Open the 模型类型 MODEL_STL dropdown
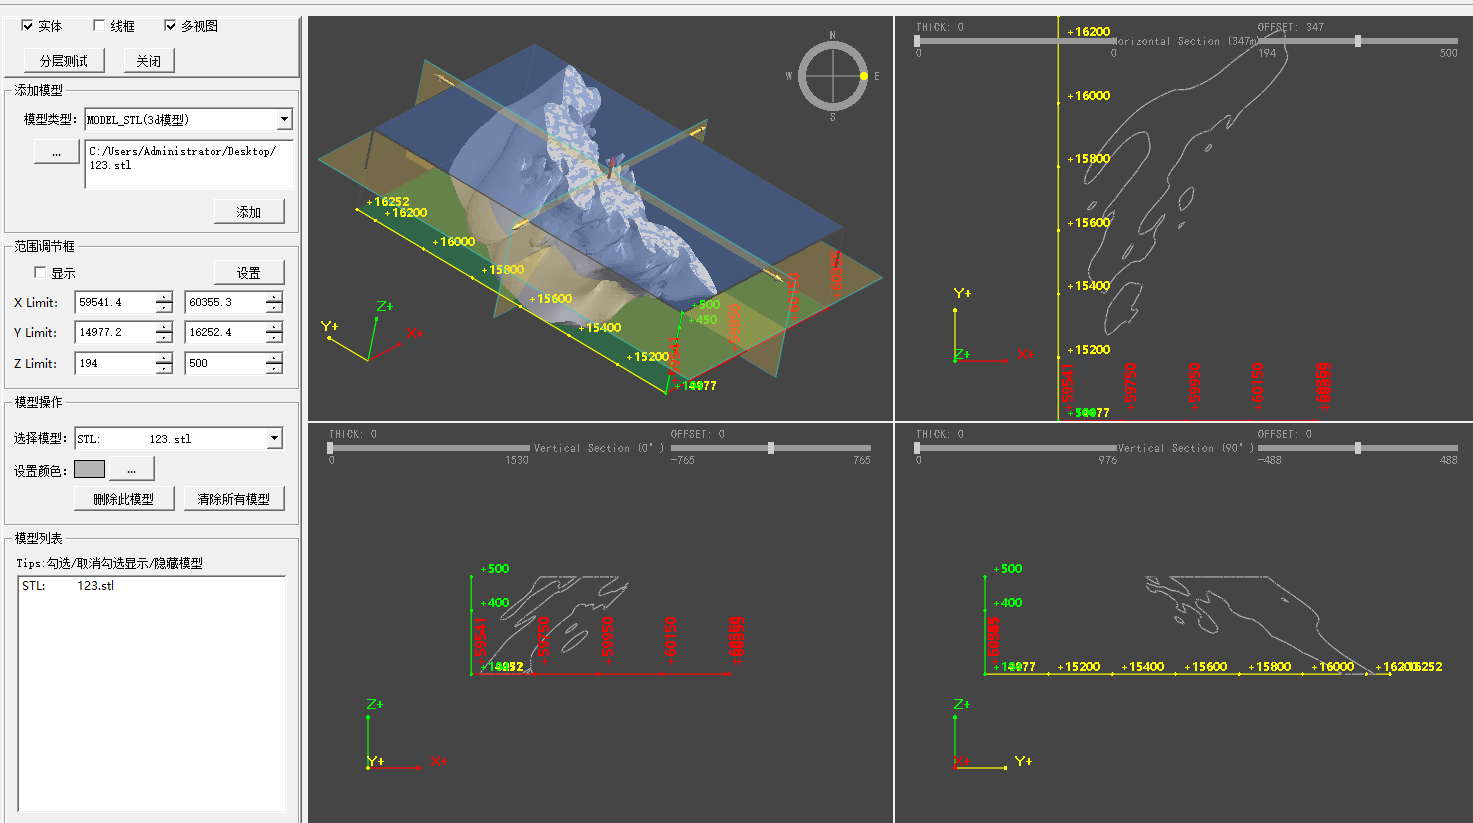Screen dimensions: 1473x823 (x=284, y=120)
